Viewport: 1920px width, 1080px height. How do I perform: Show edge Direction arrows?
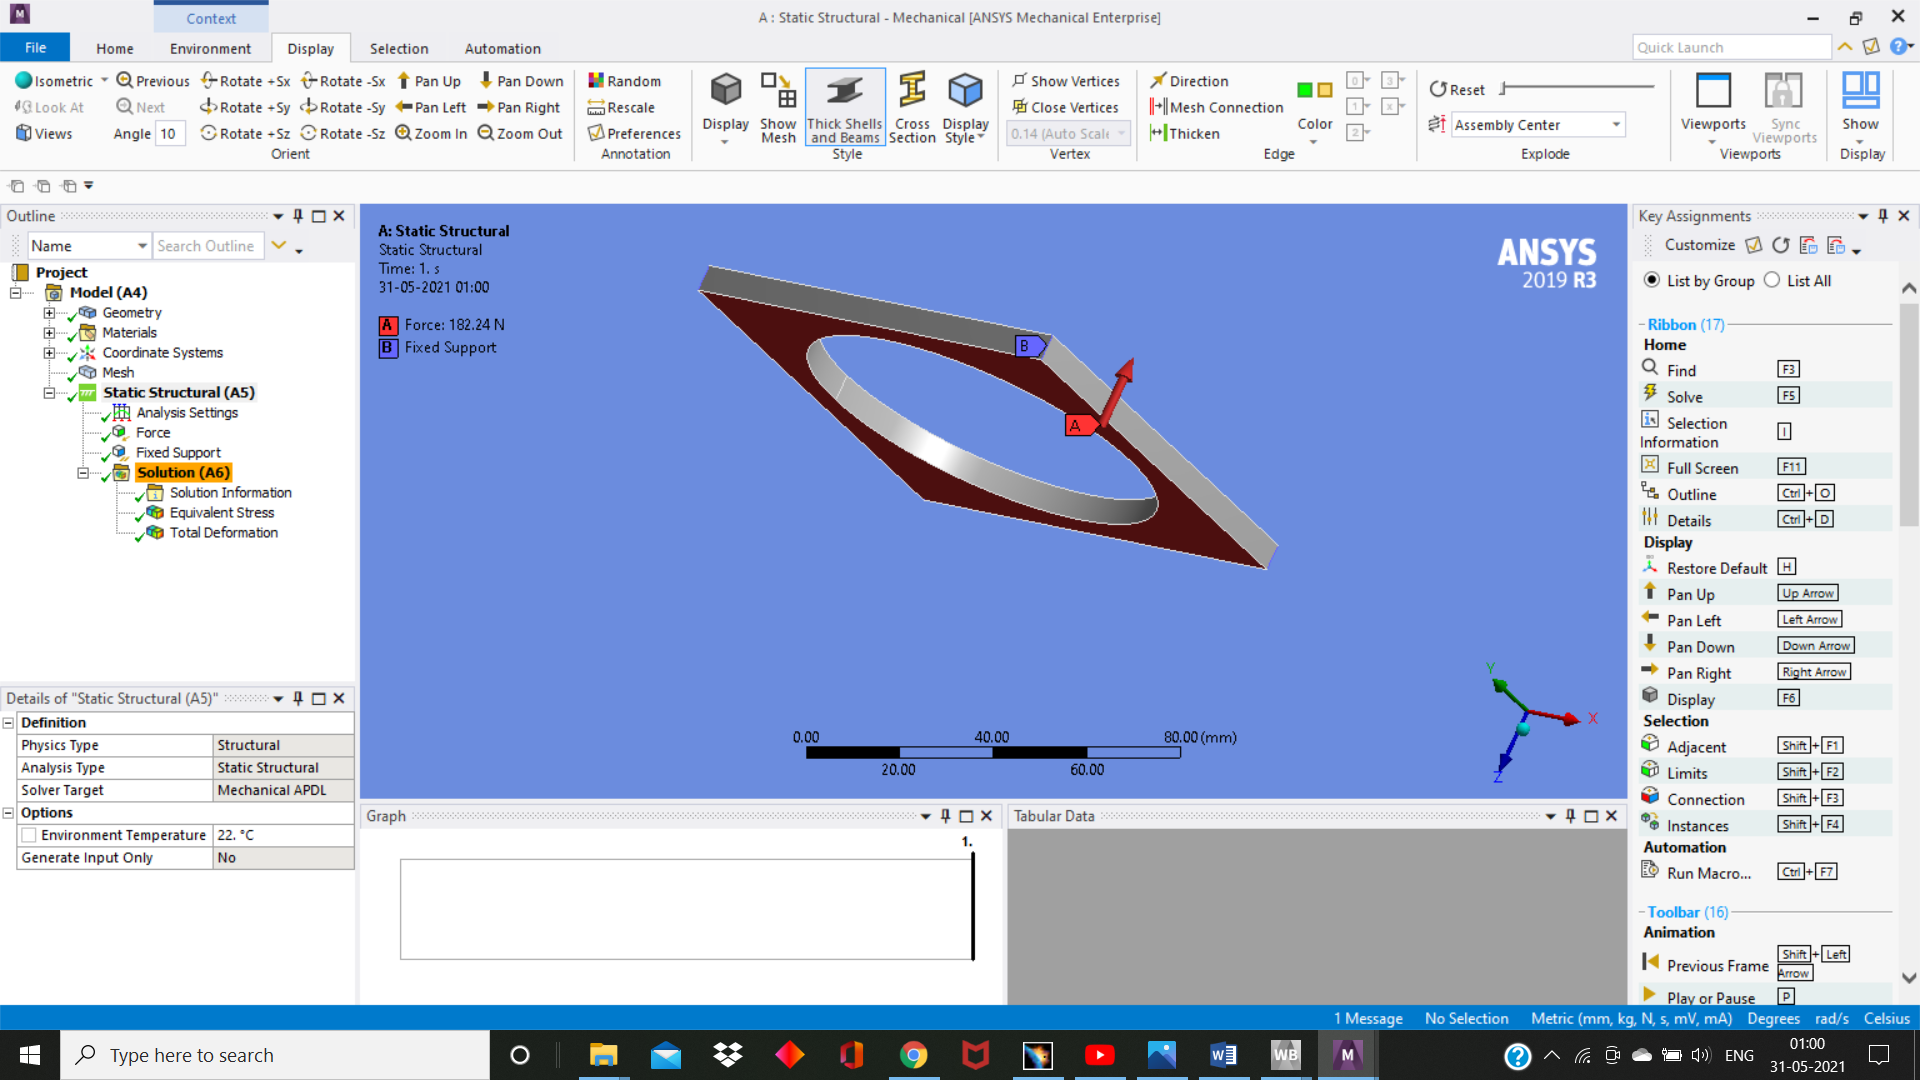tap(1189, 81)
